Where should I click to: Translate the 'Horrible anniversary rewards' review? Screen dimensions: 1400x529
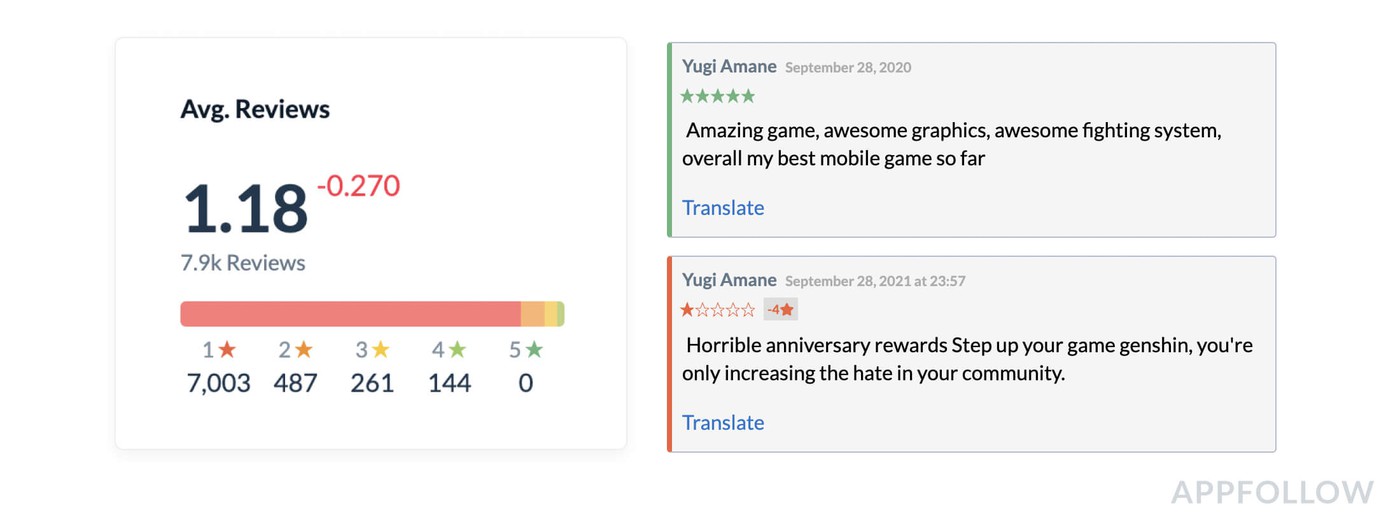723,423
